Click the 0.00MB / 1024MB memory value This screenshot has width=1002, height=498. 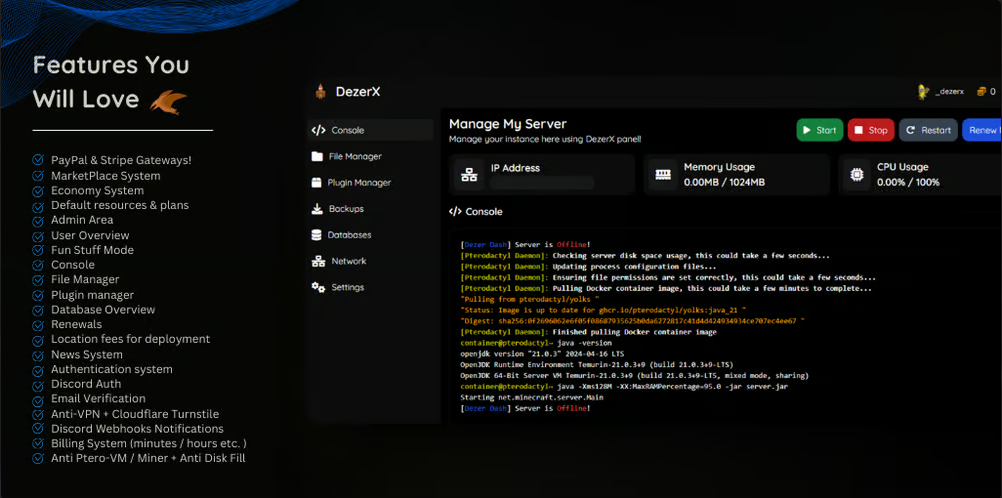click(725, 183)
